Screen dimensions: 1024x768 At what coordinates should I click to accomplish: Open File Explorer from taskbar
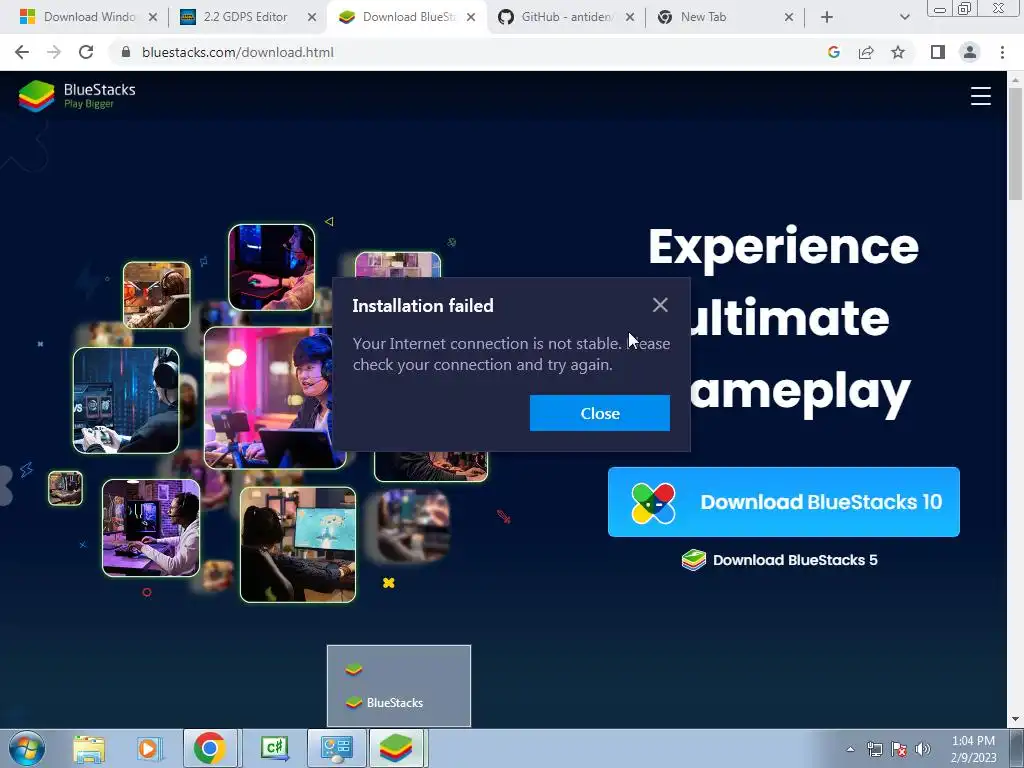(x=89, y=749)
